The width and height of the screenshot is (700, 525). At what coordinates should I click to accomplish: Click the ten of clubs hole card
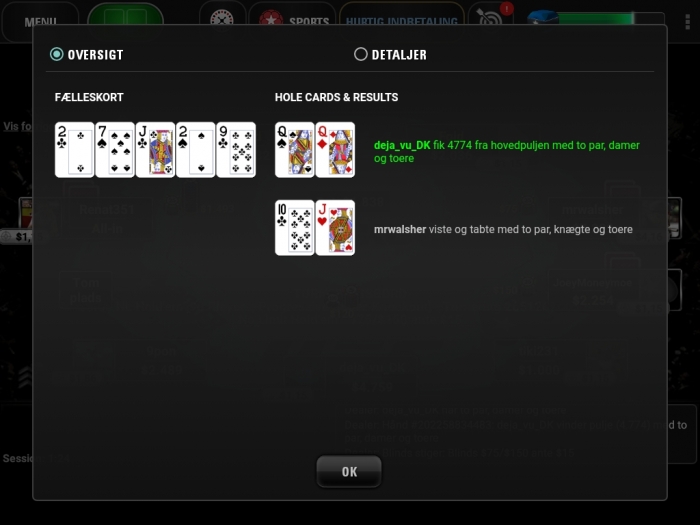click(295, 228)
